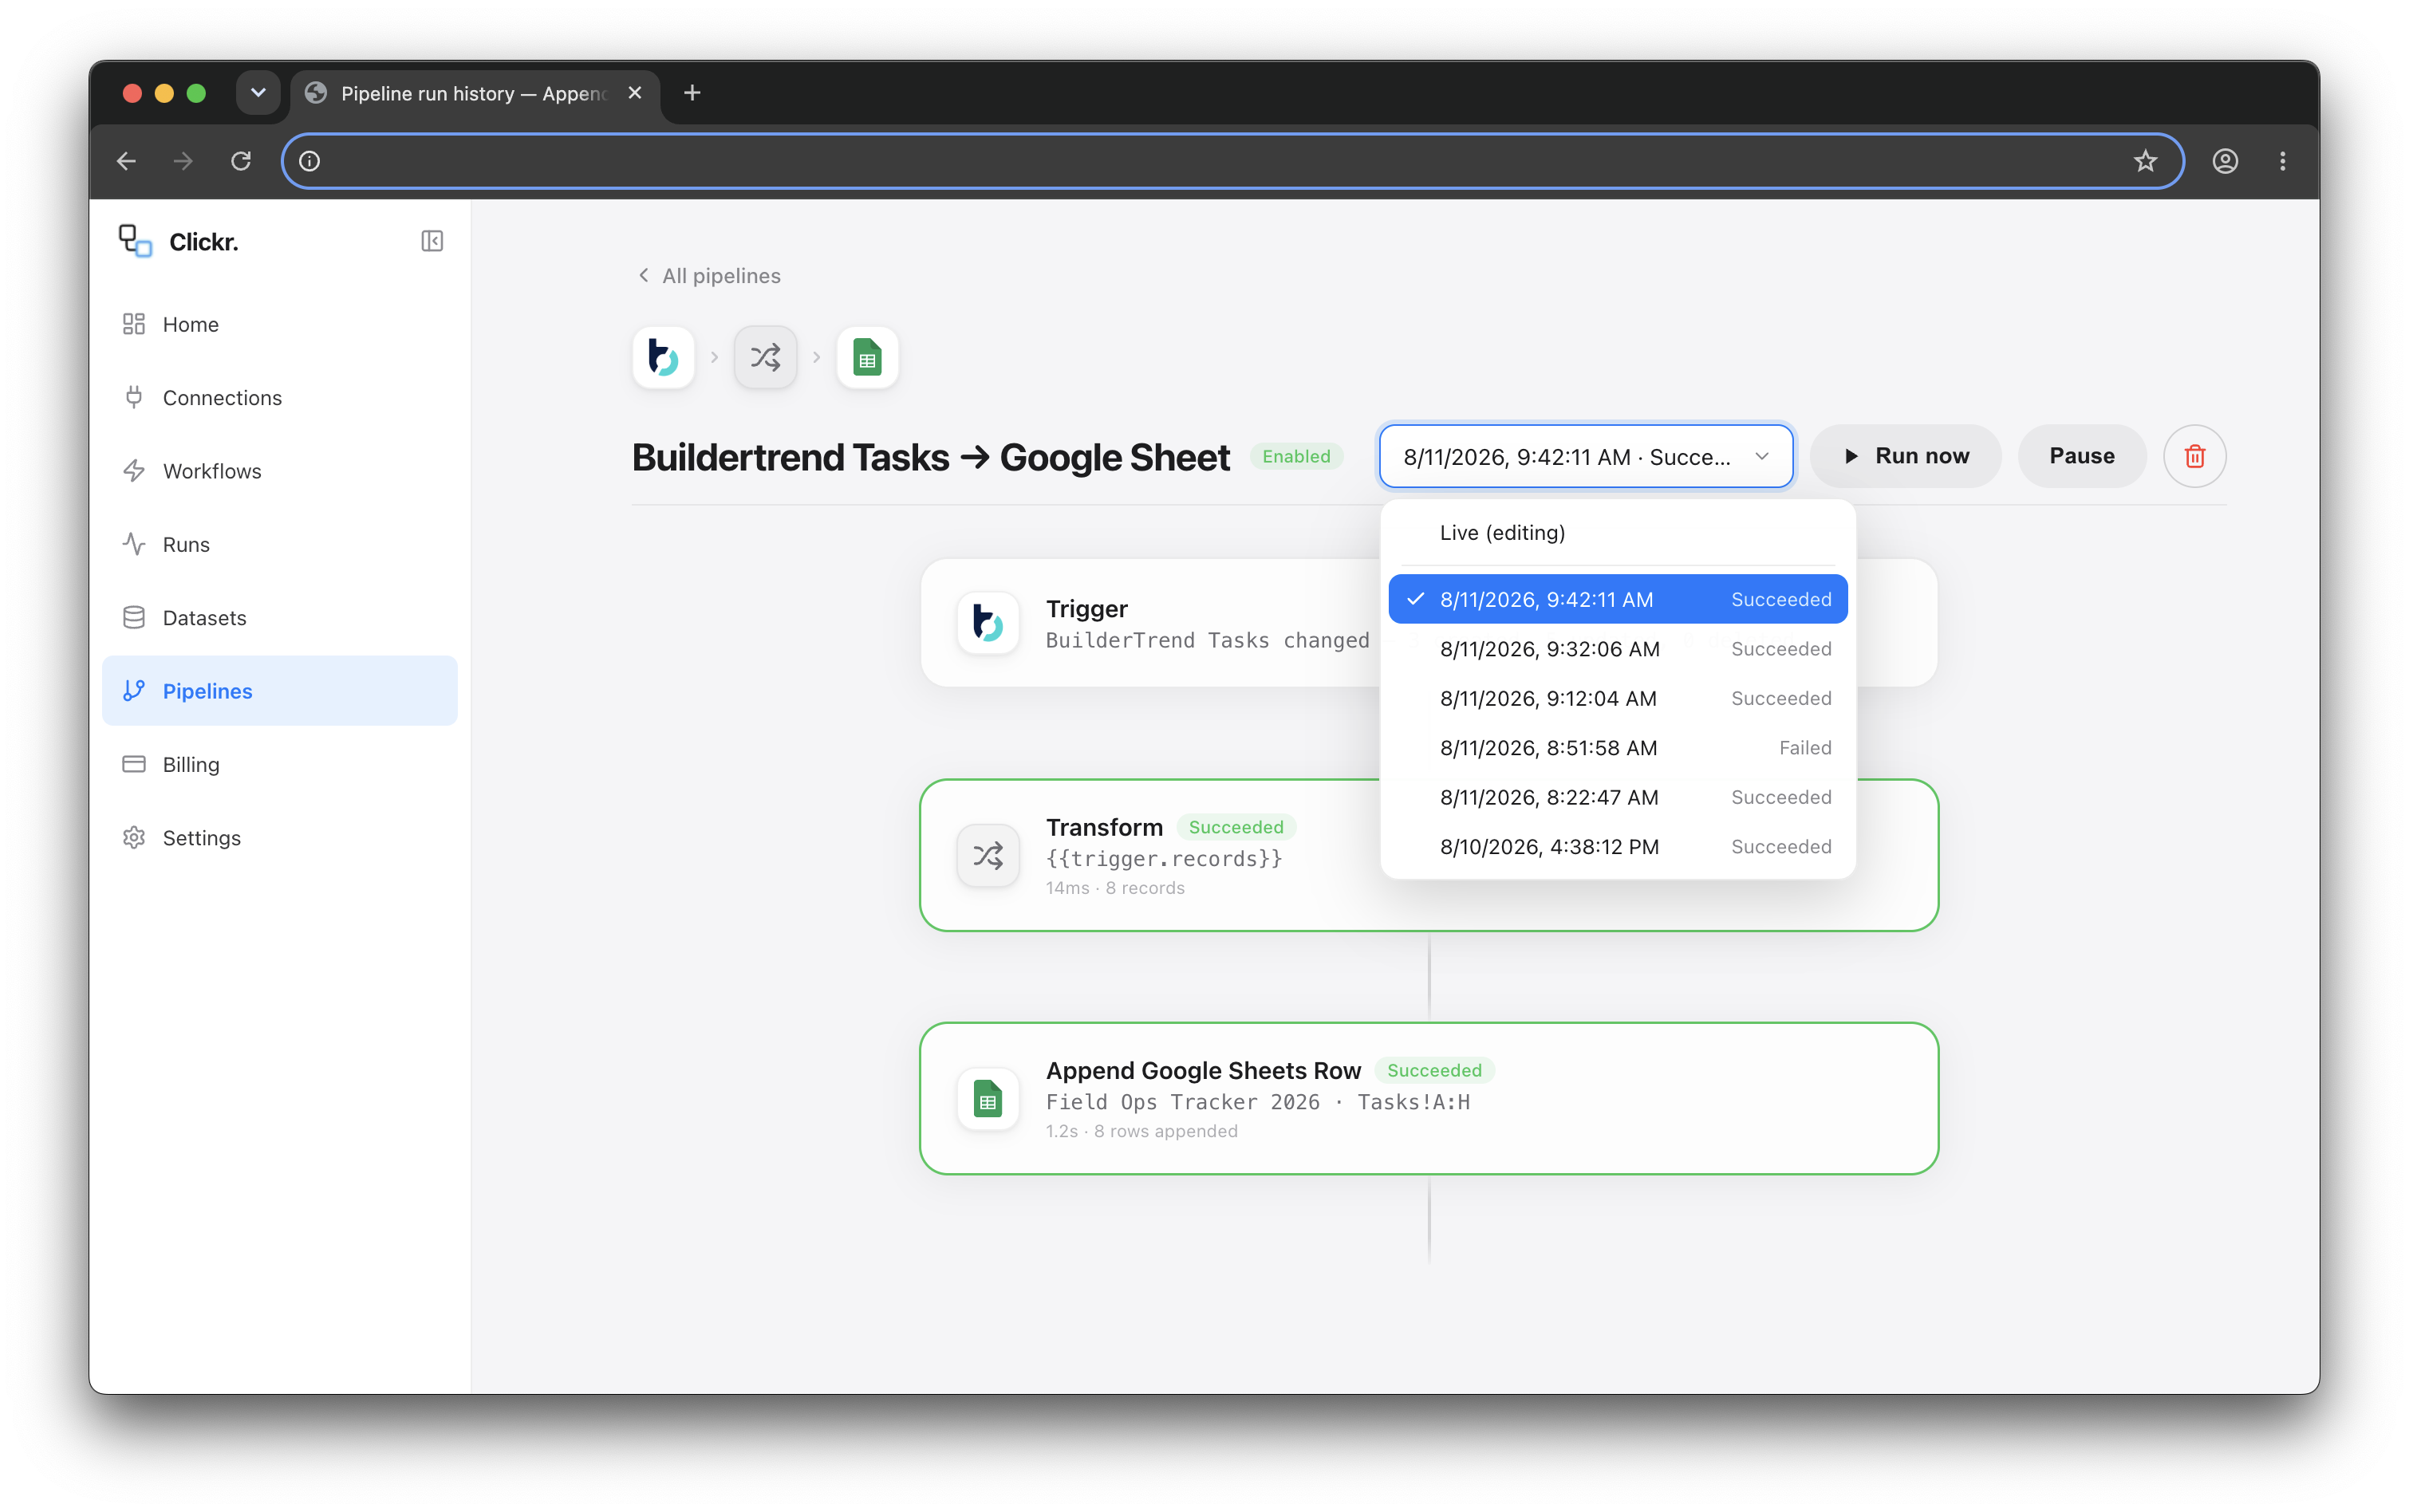Open Settings from the sidebar
2409x1512 pixels.
(x=280, y=837)
